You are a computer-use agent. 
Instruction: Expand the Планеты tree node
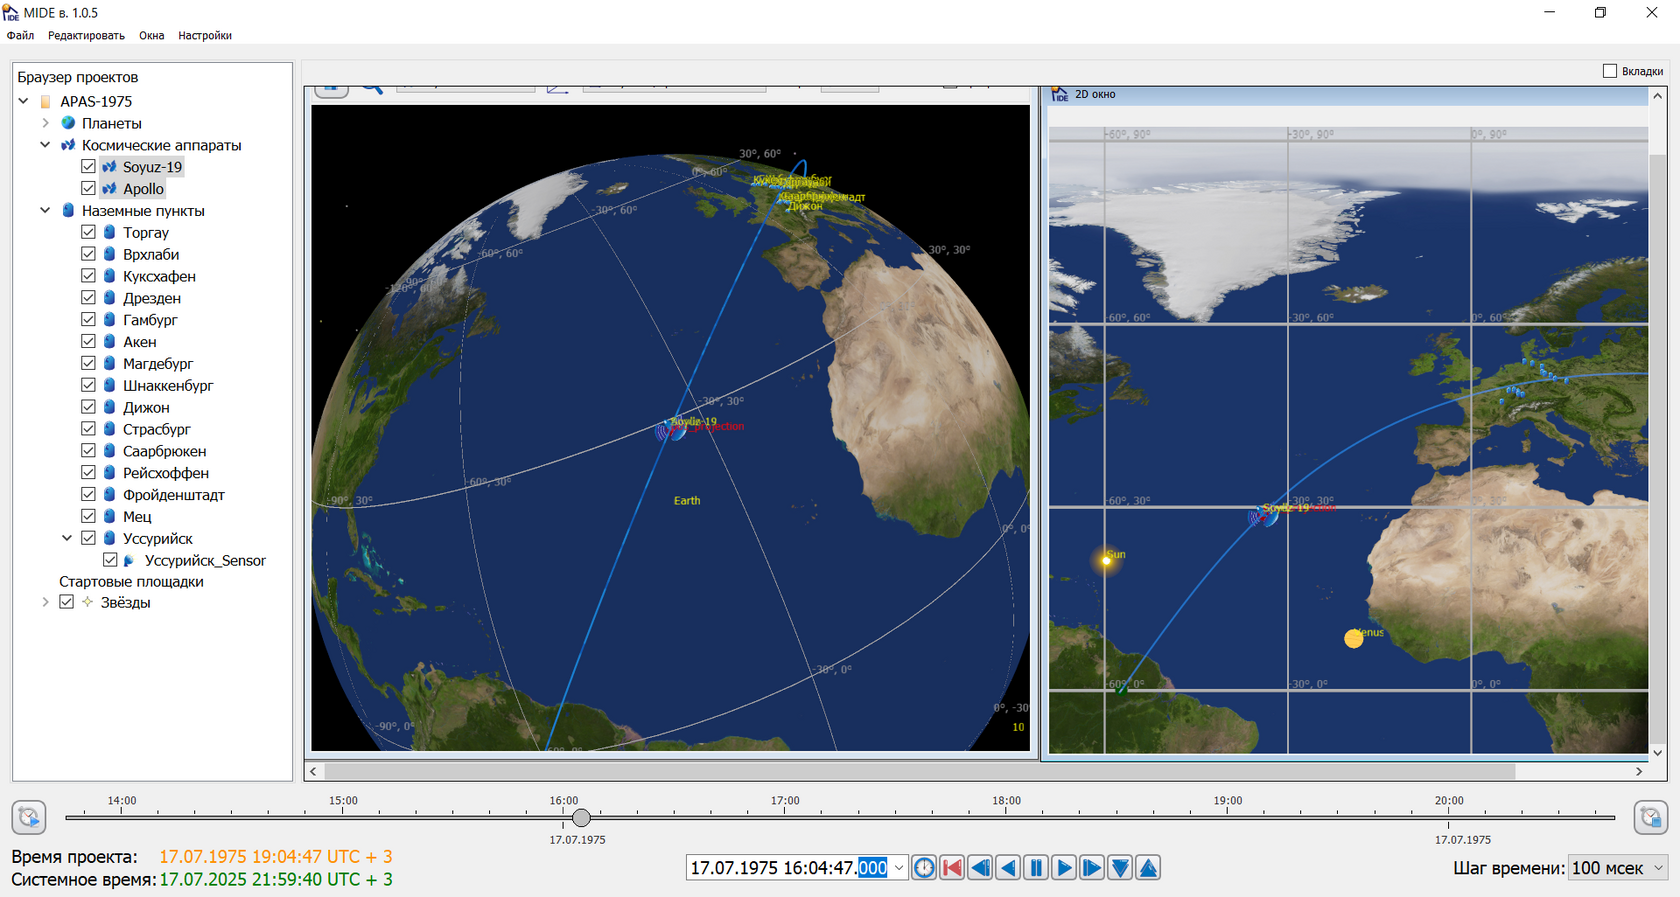45,123
